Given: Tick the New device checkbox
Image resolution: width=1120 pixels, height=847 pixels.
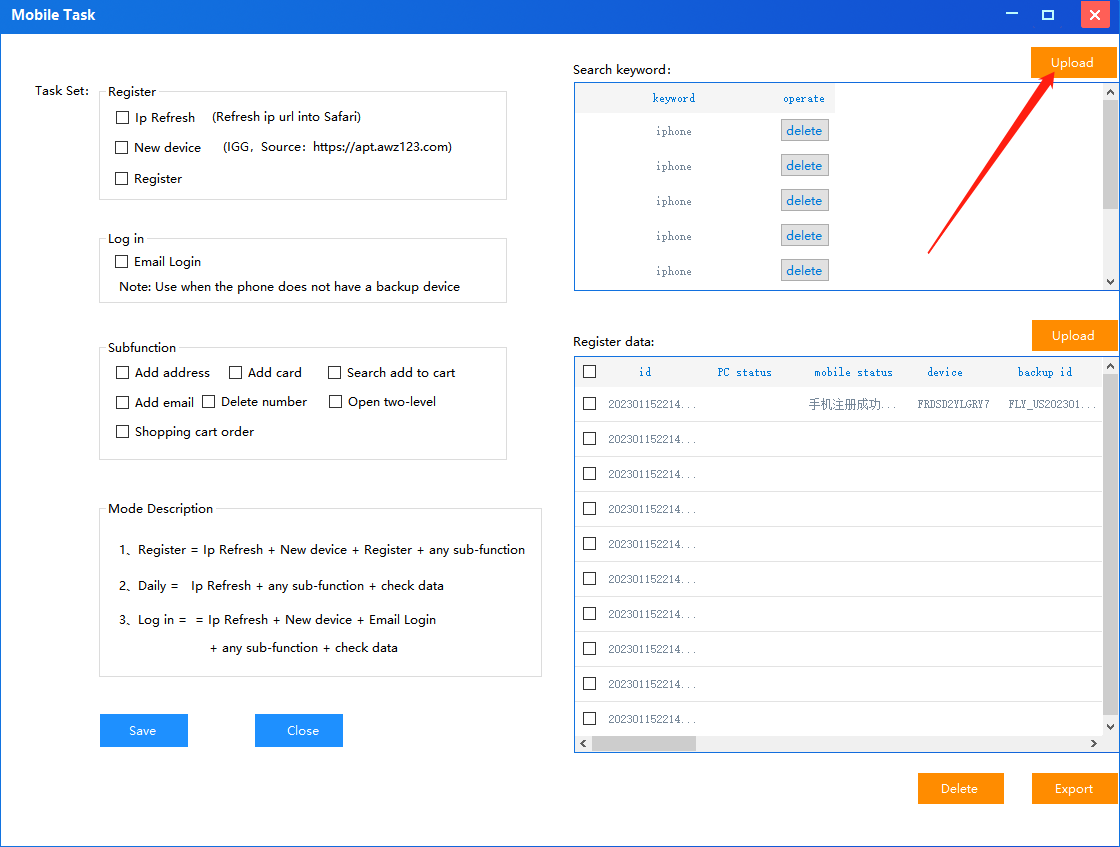Looking at the screenshot, I should click(121, 147).
